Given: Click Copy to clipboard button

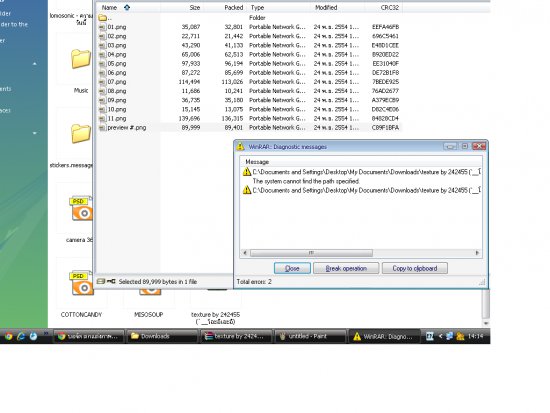Looking at the screenshot, I should pyautogui.click(x=415, y=268).
